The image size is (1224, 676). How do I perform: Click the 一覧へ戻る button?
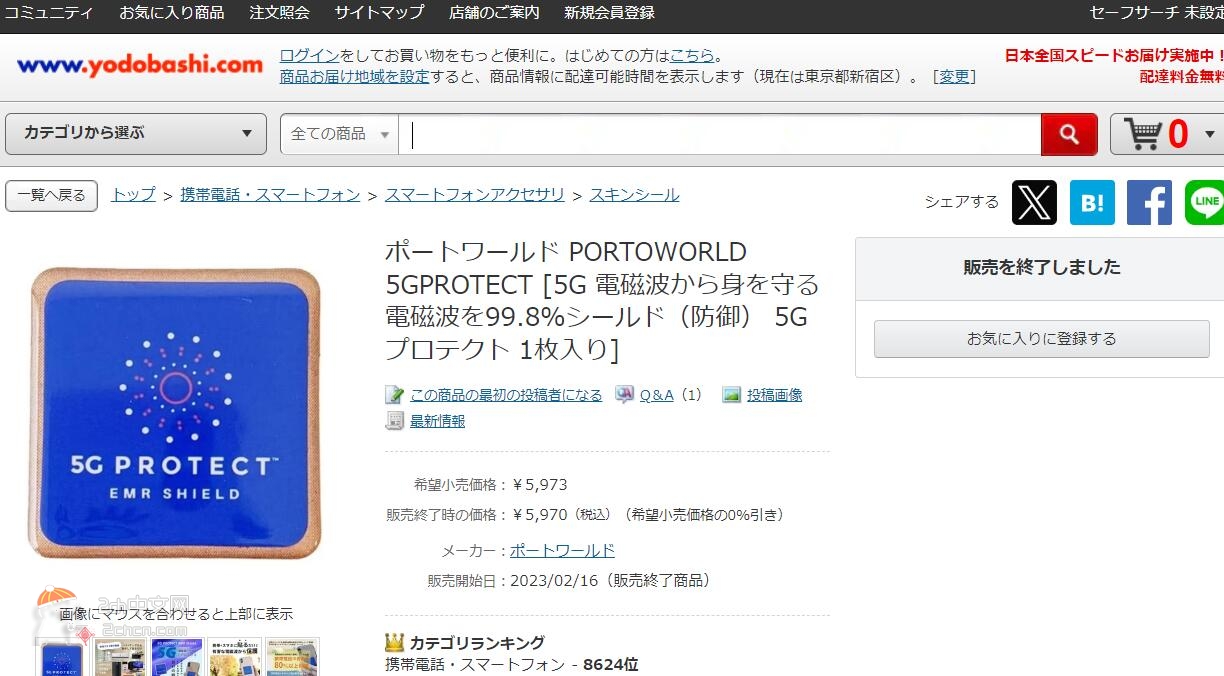(51, 196)
